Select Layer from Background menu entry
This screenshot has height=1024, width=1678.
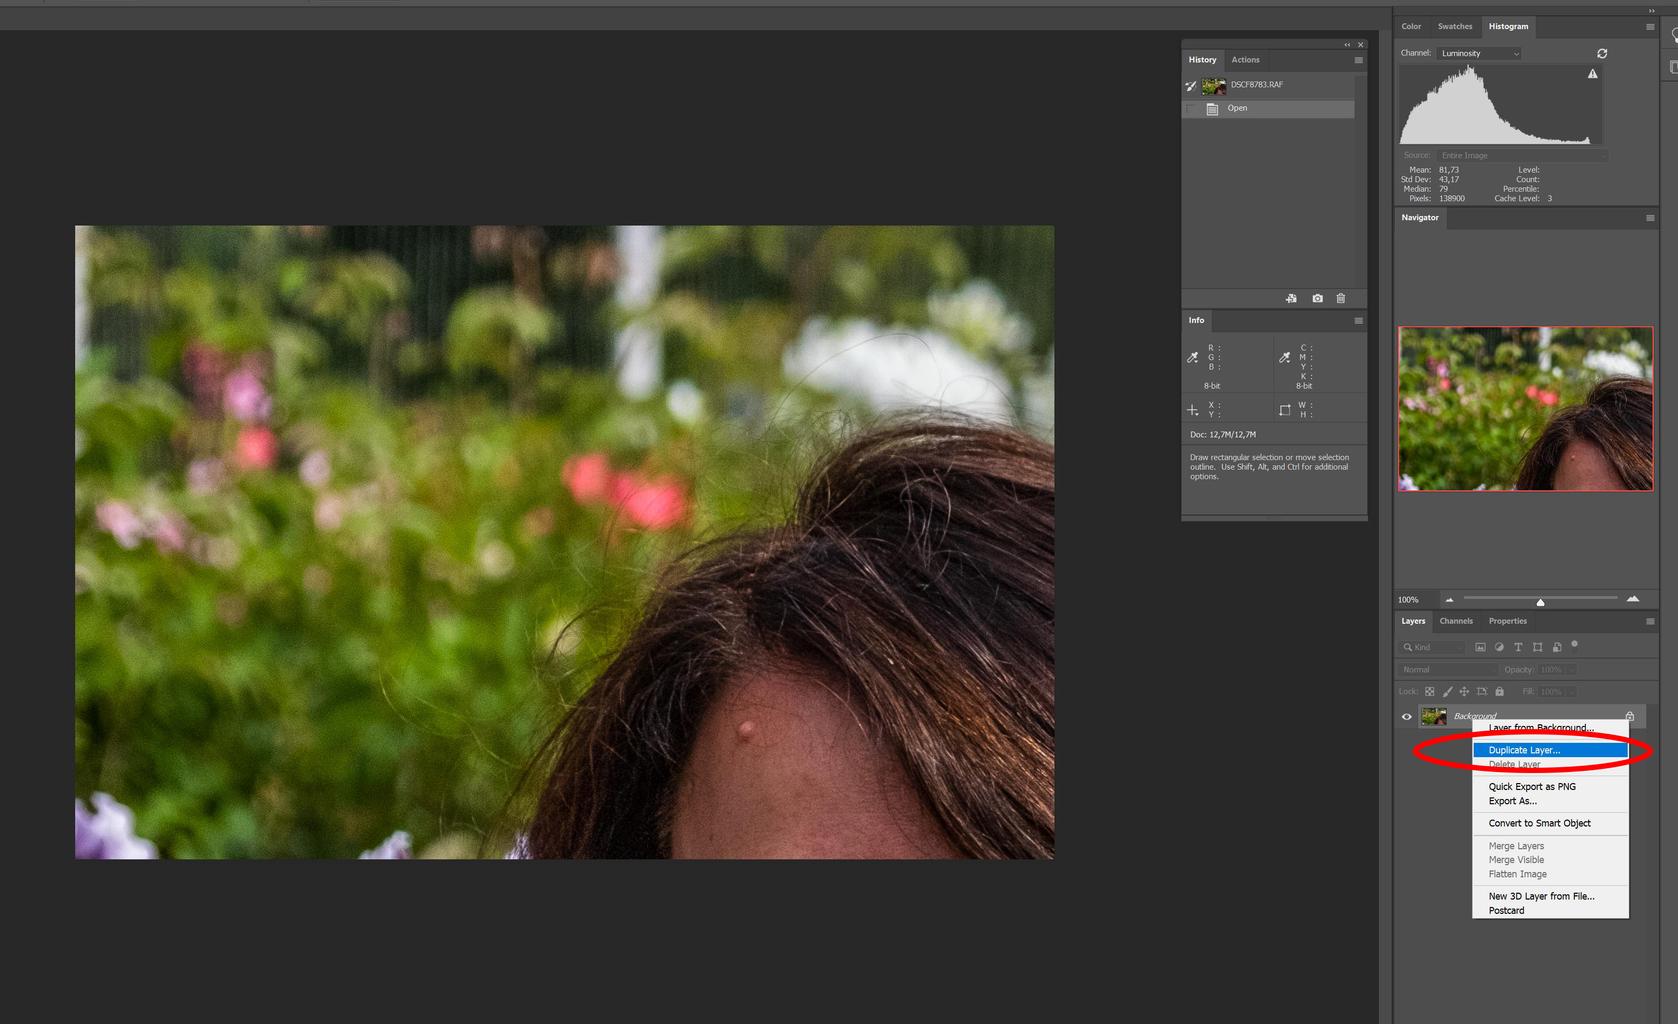pyautogui.click(x=1550, y=728)
